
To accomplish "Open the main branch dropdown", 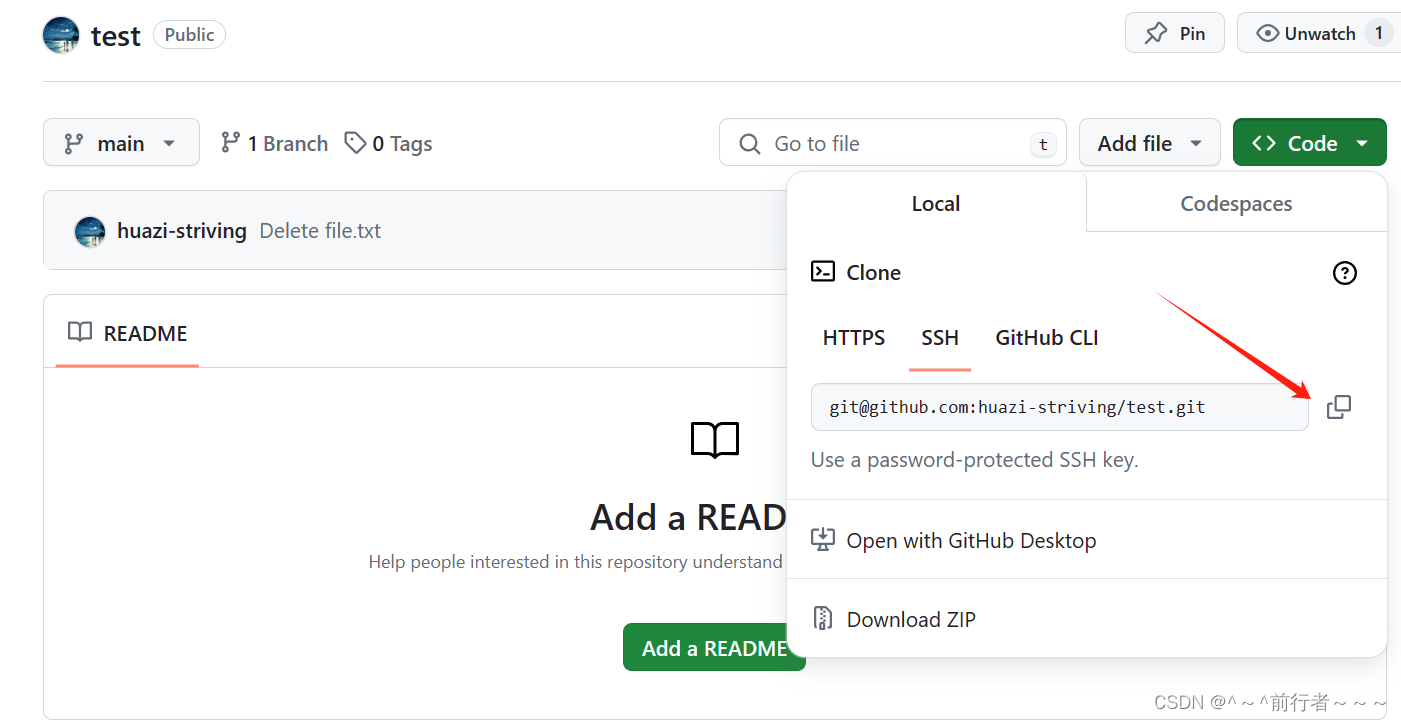I will (x=121, y=143).
